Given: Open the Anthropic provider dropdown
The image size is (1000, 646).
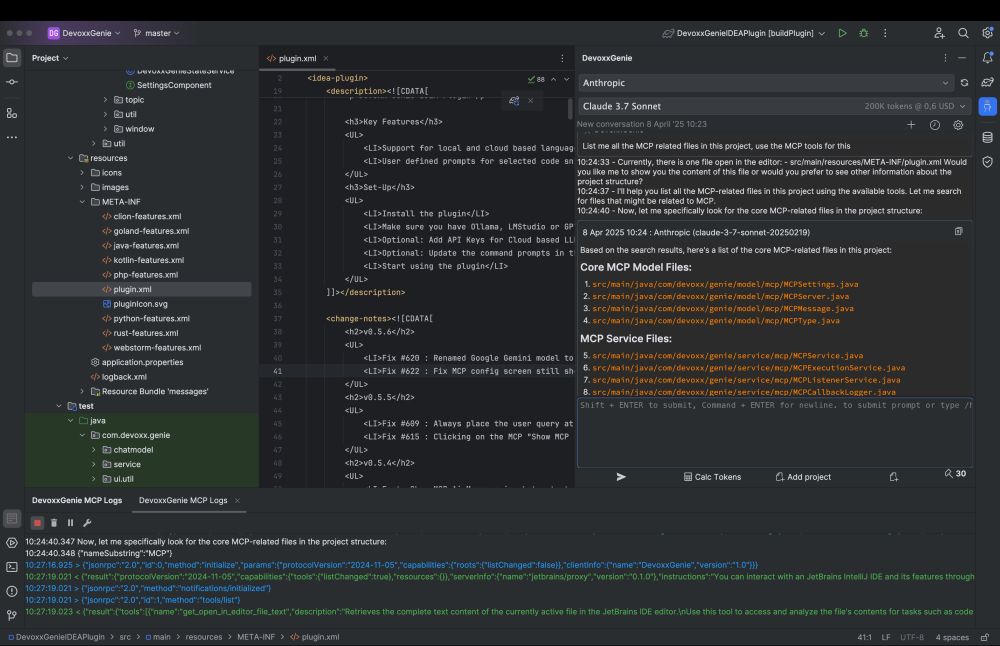Looking at the screenshot, I should coord(766,83).
